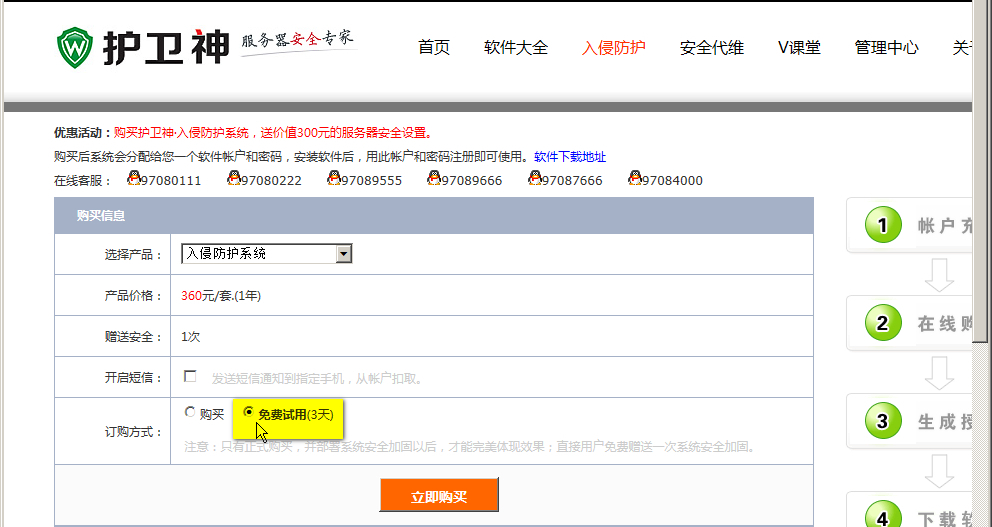Viewport: 992px width, 527px height.
Task: Select the 免费试用 radio option
Action: pyautogui.click(x=249, y=412)
